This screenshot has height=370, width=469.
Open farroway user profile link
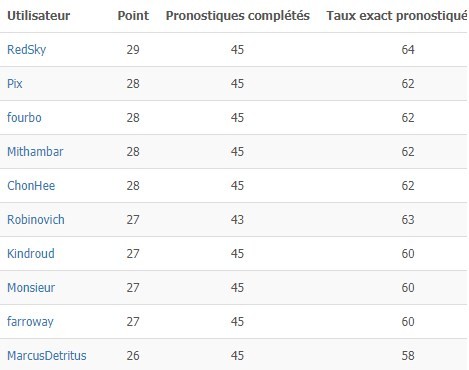[30, 322]
